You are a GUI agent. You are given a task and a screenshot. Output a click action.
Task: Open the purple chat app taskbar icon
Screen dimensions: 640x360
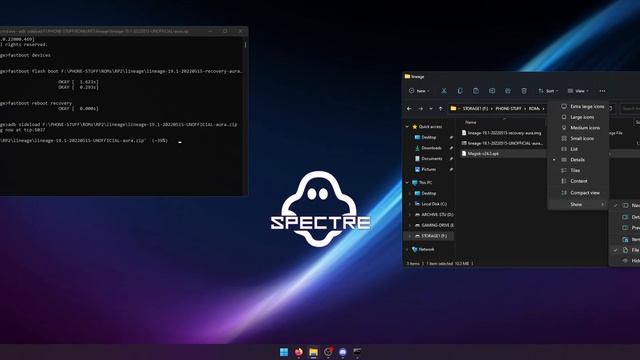pyautogui.click(x=343, y=352)
